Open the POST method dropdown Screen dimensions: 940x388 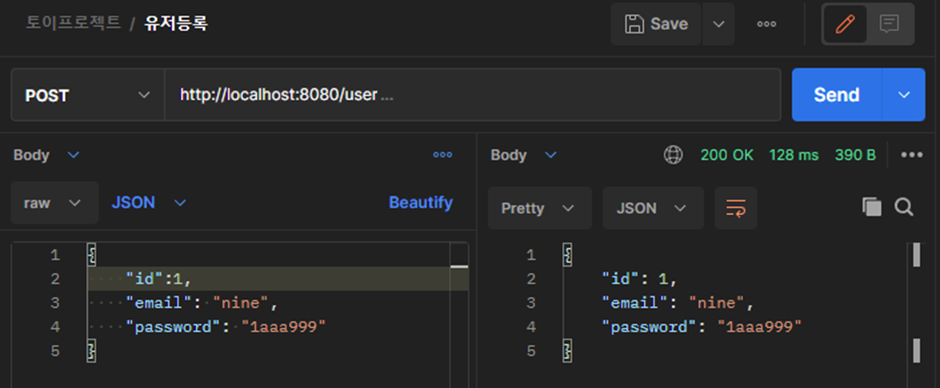coord(88,95)
